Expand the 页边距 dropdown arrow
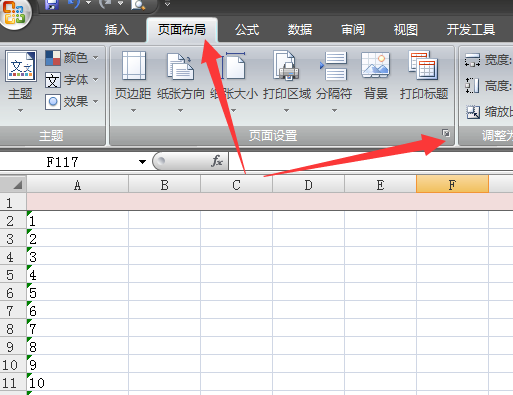Screen dimensions: 513x395 (133, 110)
